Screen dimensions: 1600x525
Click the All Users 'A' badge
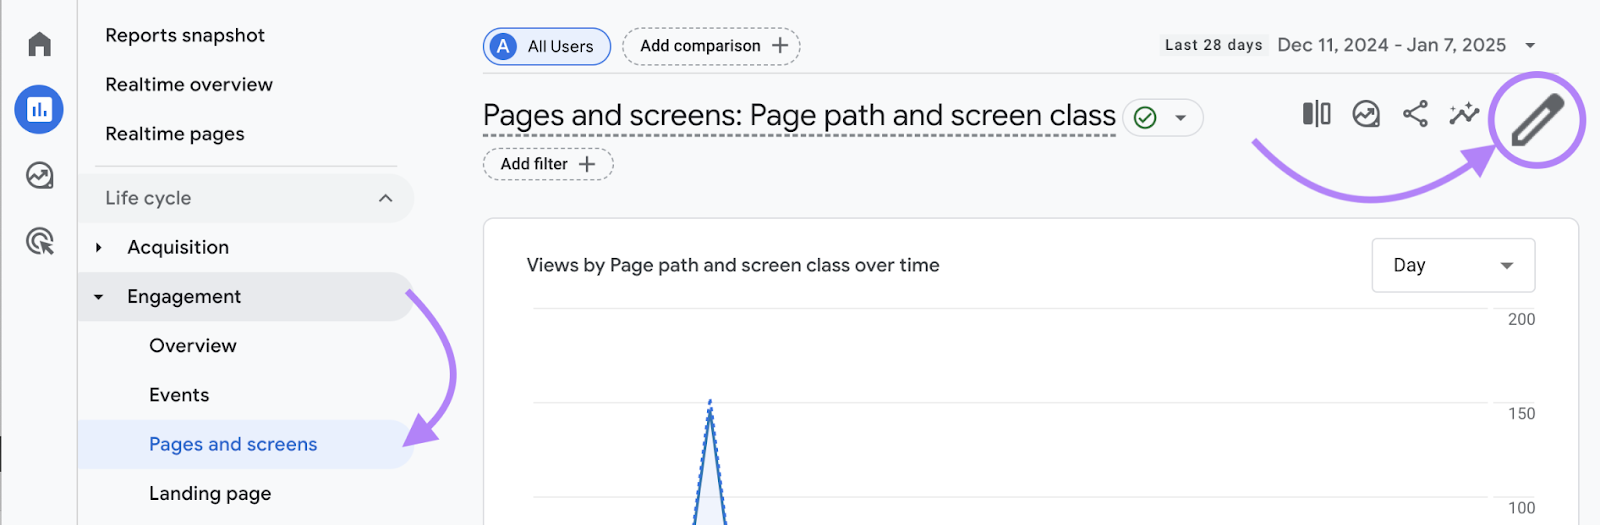coord(504,46)
